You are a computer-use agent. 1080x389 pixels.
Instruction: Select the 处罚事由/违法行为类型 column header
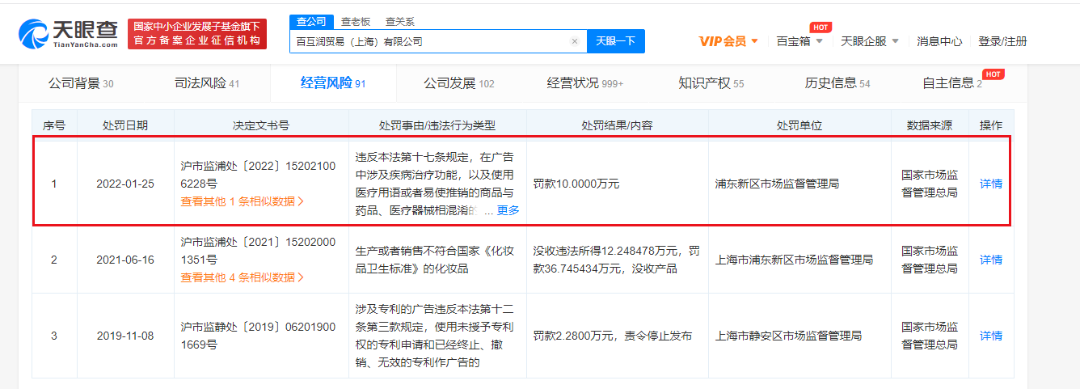click(x=437, y=125)
